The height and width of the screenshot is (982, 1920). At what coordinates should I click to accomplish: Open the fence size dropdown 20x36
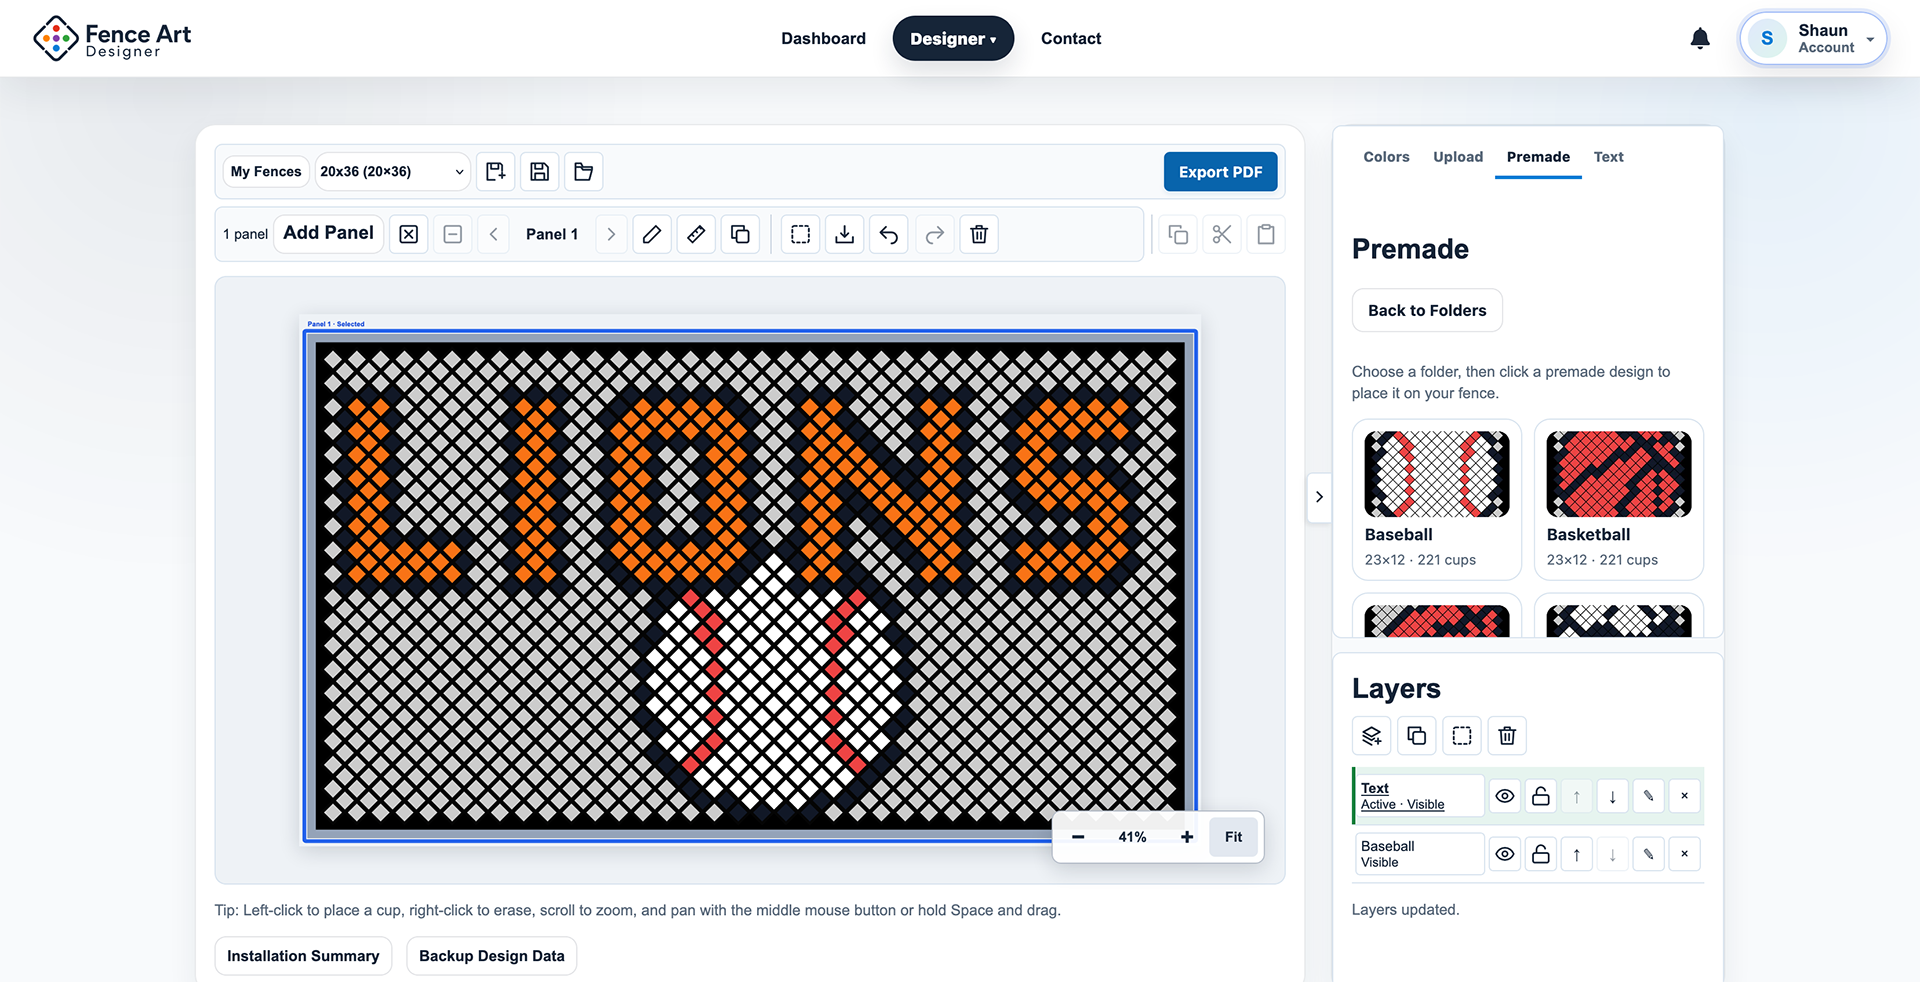(393, 172)
